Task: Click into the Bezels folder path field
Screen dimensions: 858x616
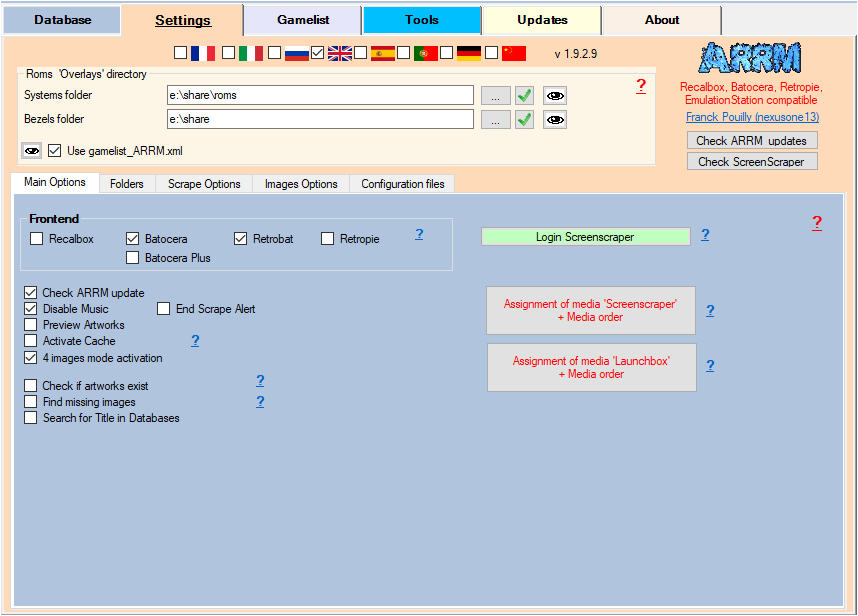Action: click(320, 120)
